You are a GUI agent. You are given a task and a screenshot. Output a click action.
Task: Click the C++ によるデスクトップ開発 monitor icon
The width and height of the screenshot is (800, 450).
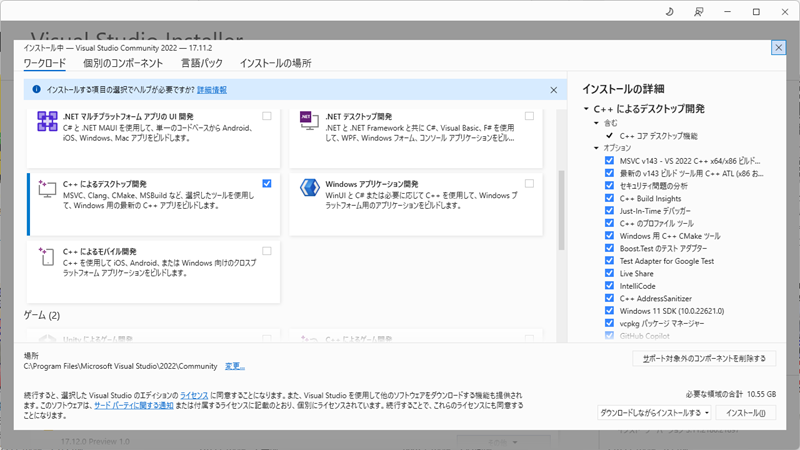coord(47,190)
